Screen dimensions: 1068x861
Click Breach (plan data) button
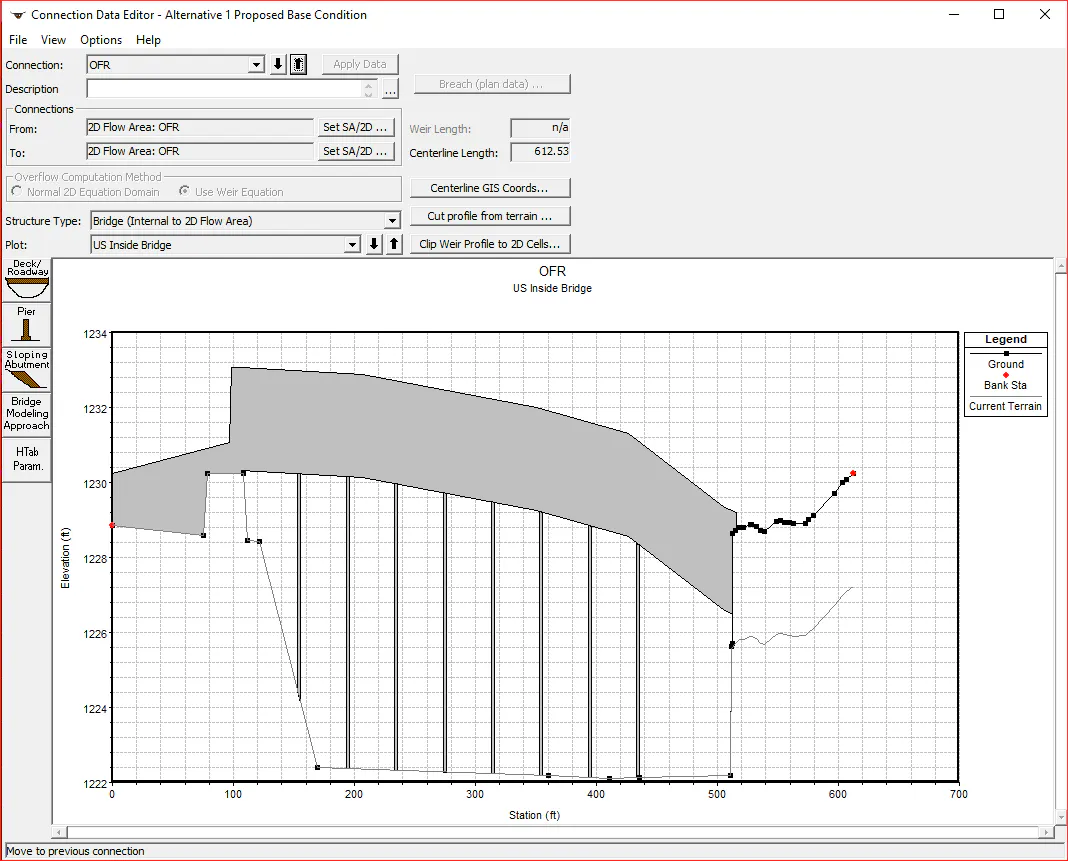pyautogui.click(x=491, y=84)
